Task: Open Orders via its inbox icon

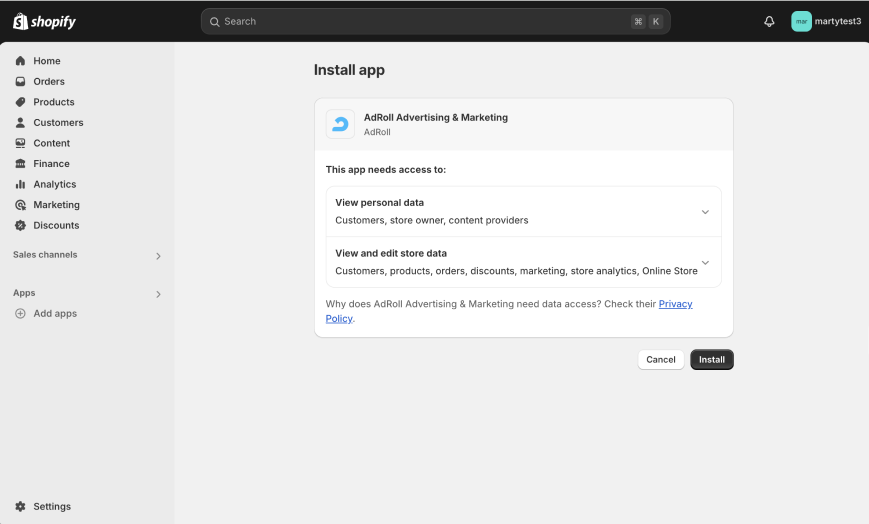Action: coord(20,82)
